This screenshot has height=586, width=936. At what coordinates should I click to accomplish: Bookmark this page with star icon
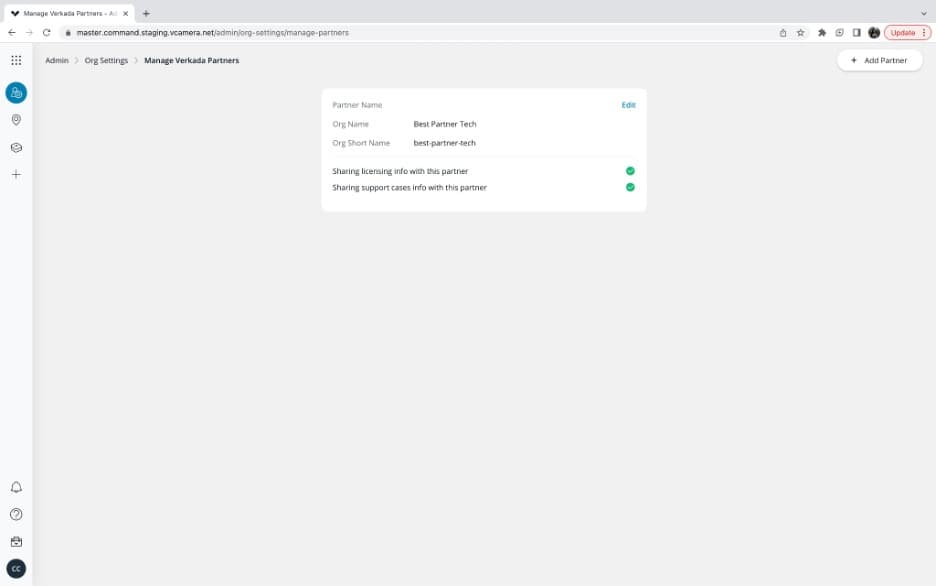pos(800,33)
